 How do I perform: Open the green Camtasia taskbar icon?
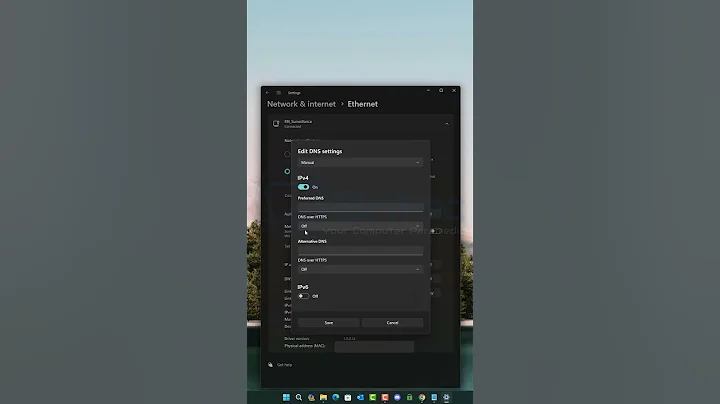click(372, 398)
